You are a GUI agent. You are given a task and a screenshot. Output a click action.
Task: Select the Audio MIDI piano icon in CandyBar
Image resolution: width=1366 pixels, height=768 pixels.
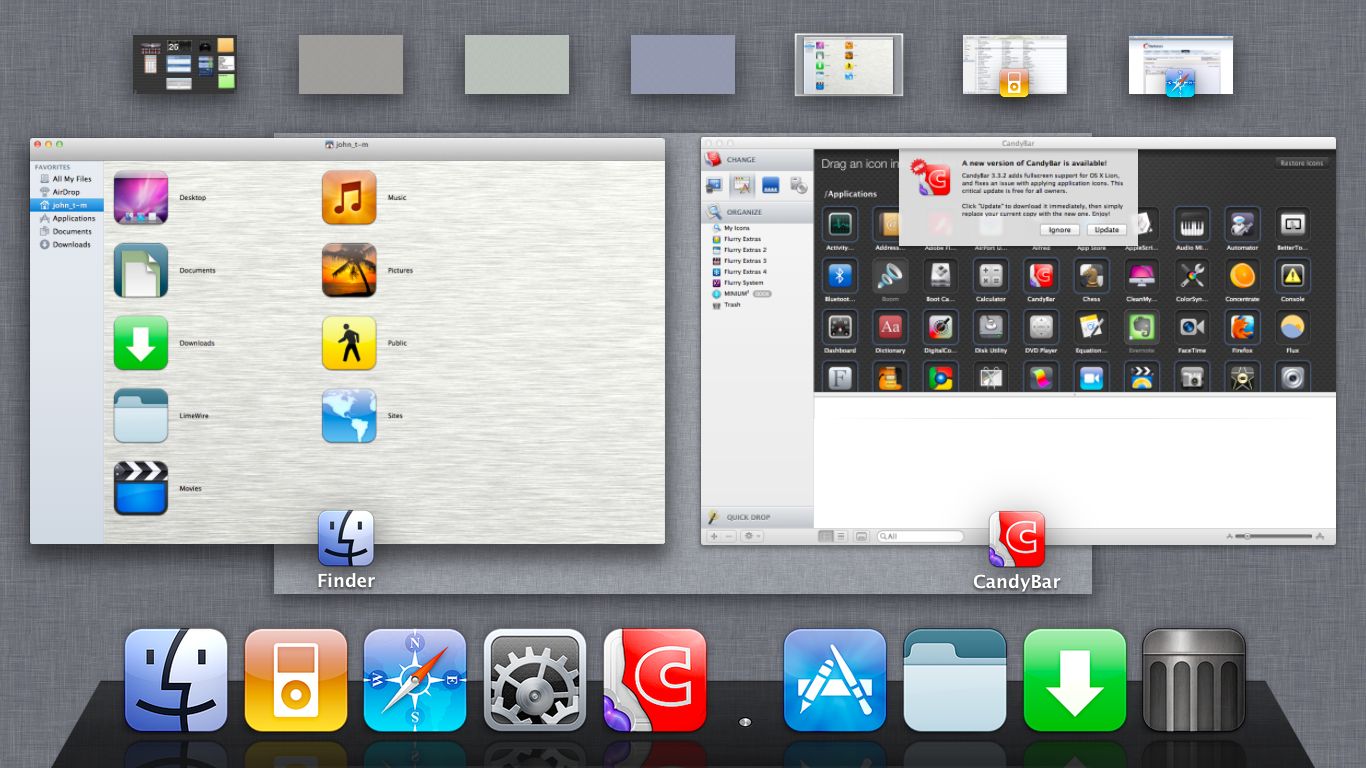point(1192,223)
